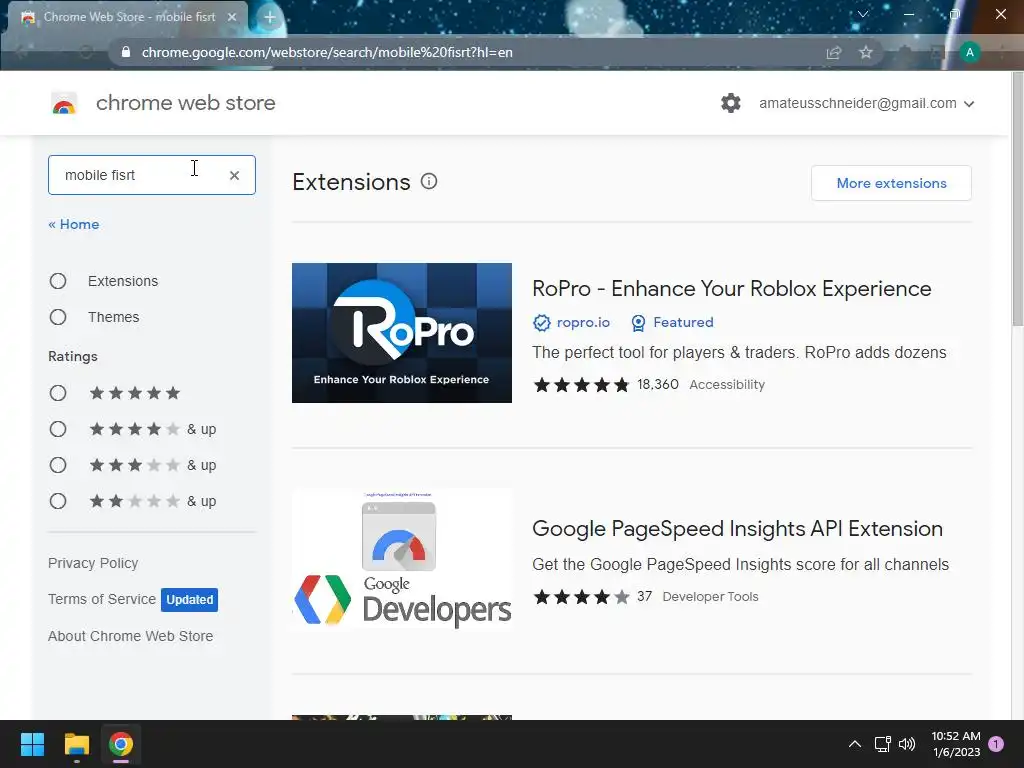The width and height of the screenshot is (1024, 768).
Task: Click RoPro's 18,360 ratings count
Action: [658, 384]
